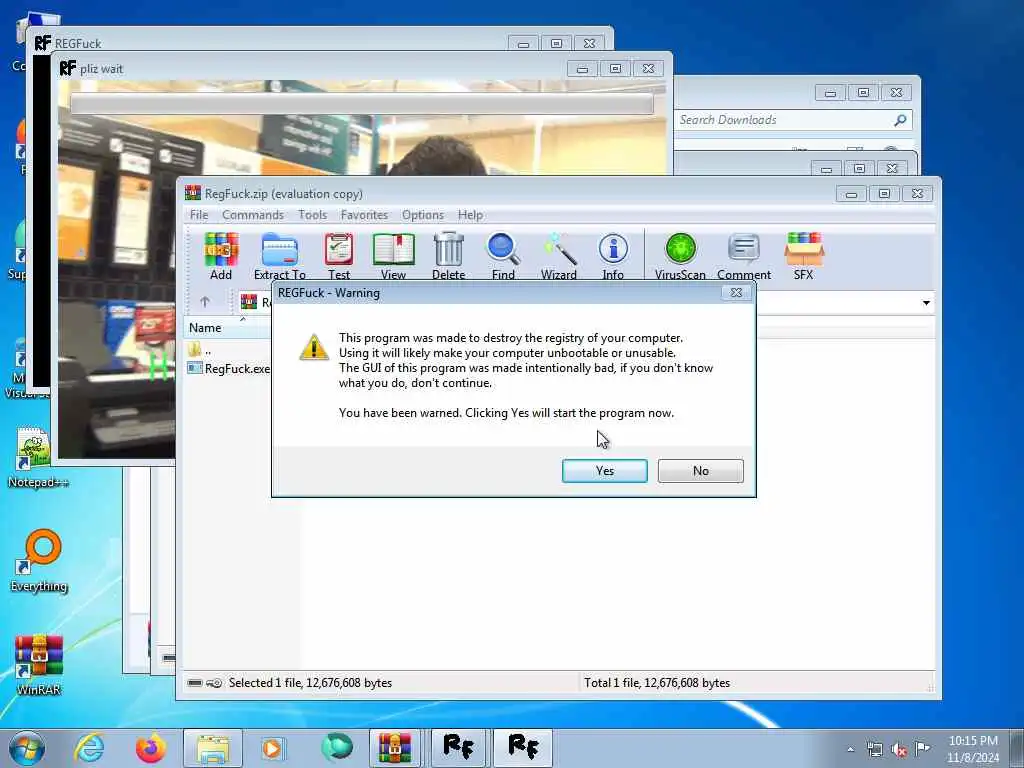Click the status bar disk icon in WinRAR
Image resolution: width=1024 pixels, height=768 pixels.
195,683
